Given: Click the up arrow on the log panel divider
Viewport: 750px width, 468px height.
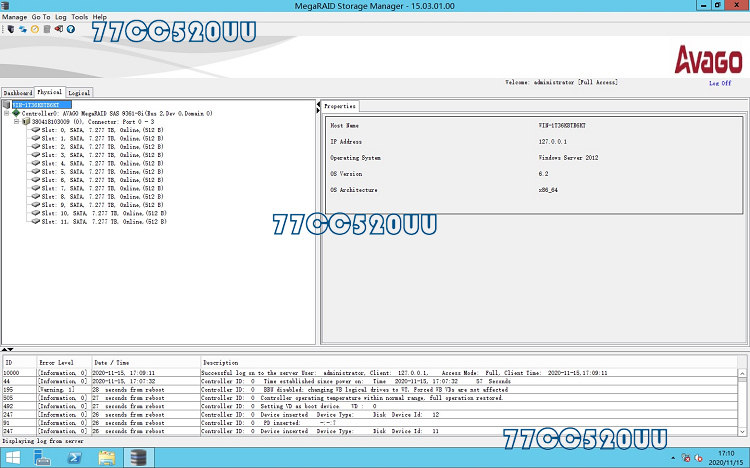Looking at the screenshot, I should 4,350.
